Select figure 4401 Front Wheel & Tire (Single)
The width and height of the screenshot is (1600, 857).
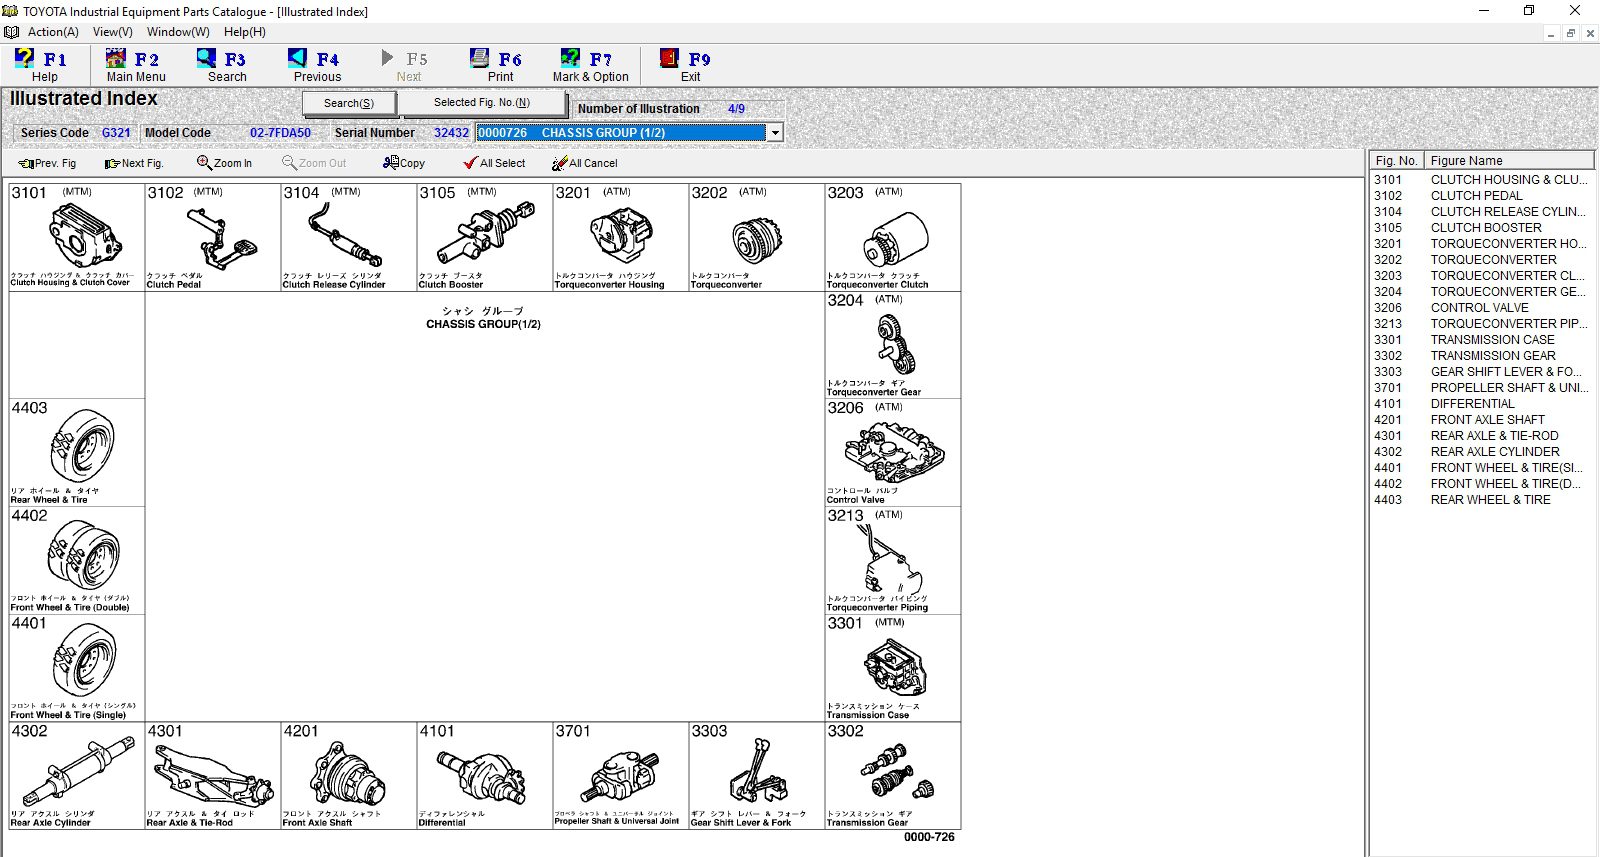point(77,668)
